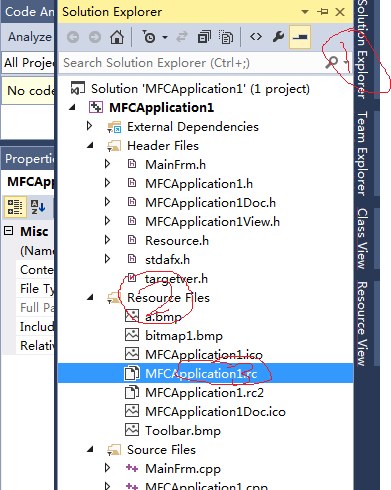Click the View Code angle-brackets icon
The width and height of the screenshot is (391, 490).
(256, 37)
